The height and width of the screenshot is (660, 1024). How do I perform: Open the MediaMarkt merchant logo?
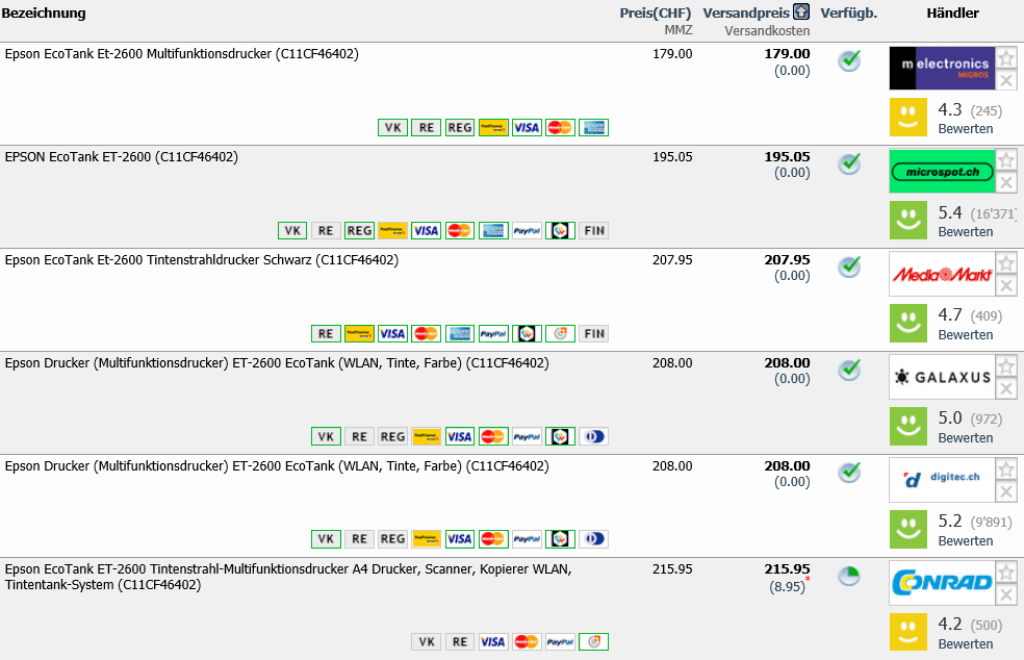[941, 274]
